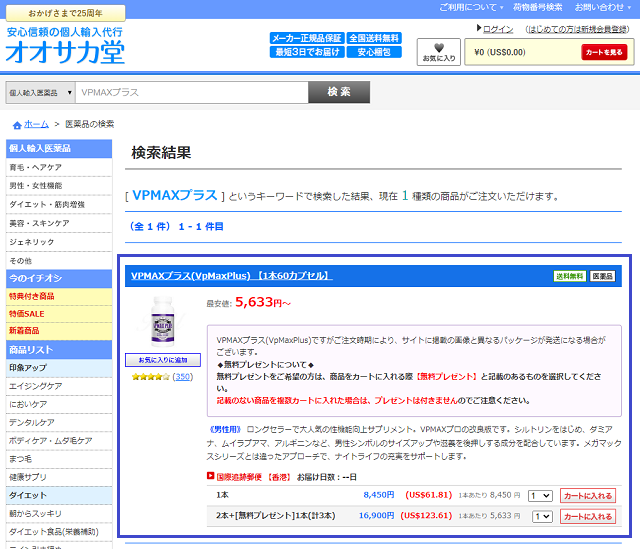Viewport: 640px width, 549px height.
Task: Click the heart favorites icon in the header
Action: pyautogui.click(x=439, y=47)
